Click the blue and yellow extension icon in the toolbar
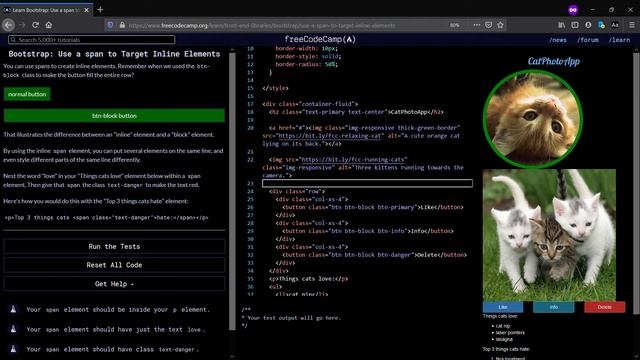This screenshot has height=360, width=640. click(x=601, y=25)
